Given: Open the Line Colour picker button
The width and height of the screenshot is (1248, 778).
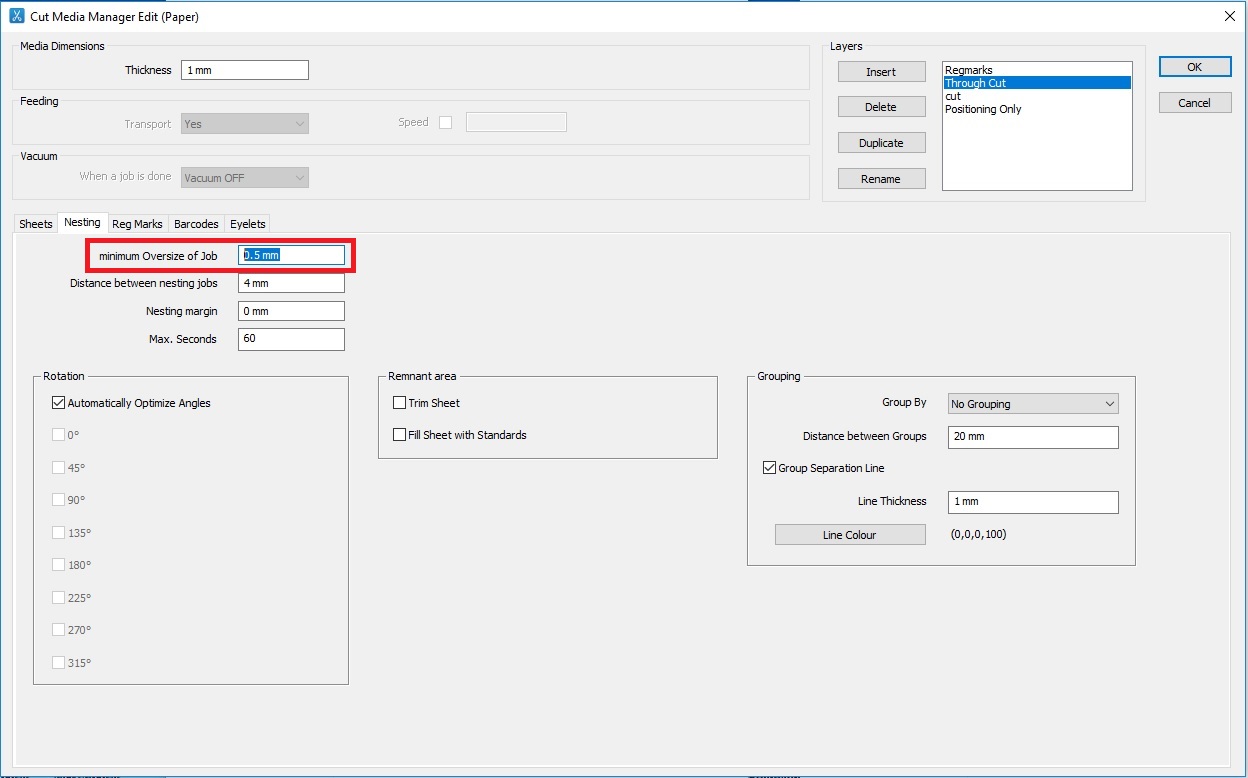Looking at the screenshot, I should tap(850, 535).
